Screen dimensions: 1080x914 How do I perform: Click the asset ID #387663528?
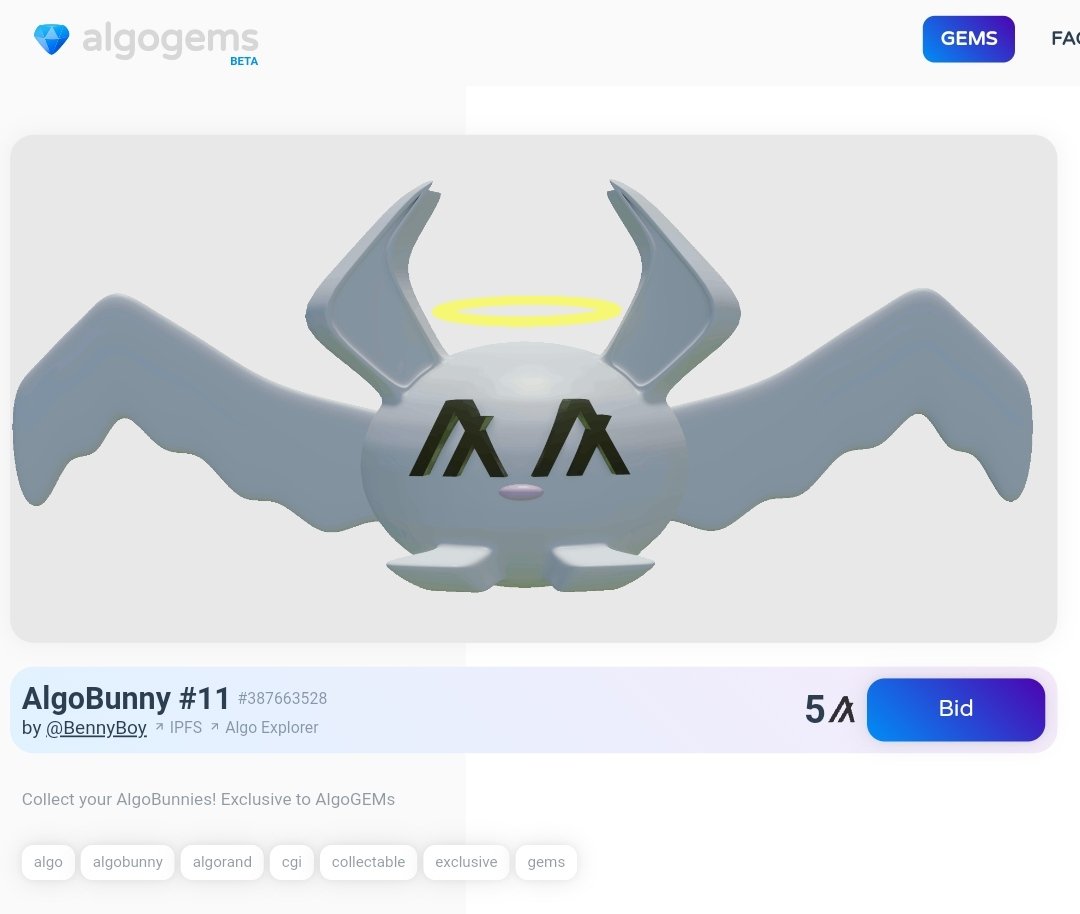click(x=282, y=698)
